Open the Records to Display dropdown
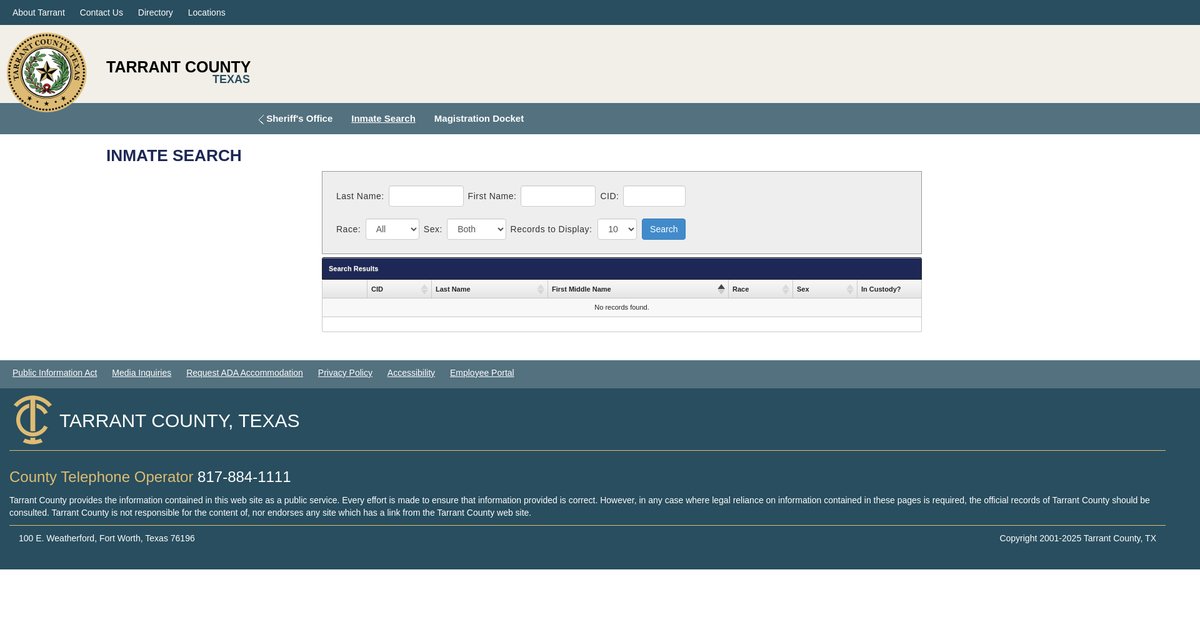This screenshot has width=1200, height=620. point(617,229)
